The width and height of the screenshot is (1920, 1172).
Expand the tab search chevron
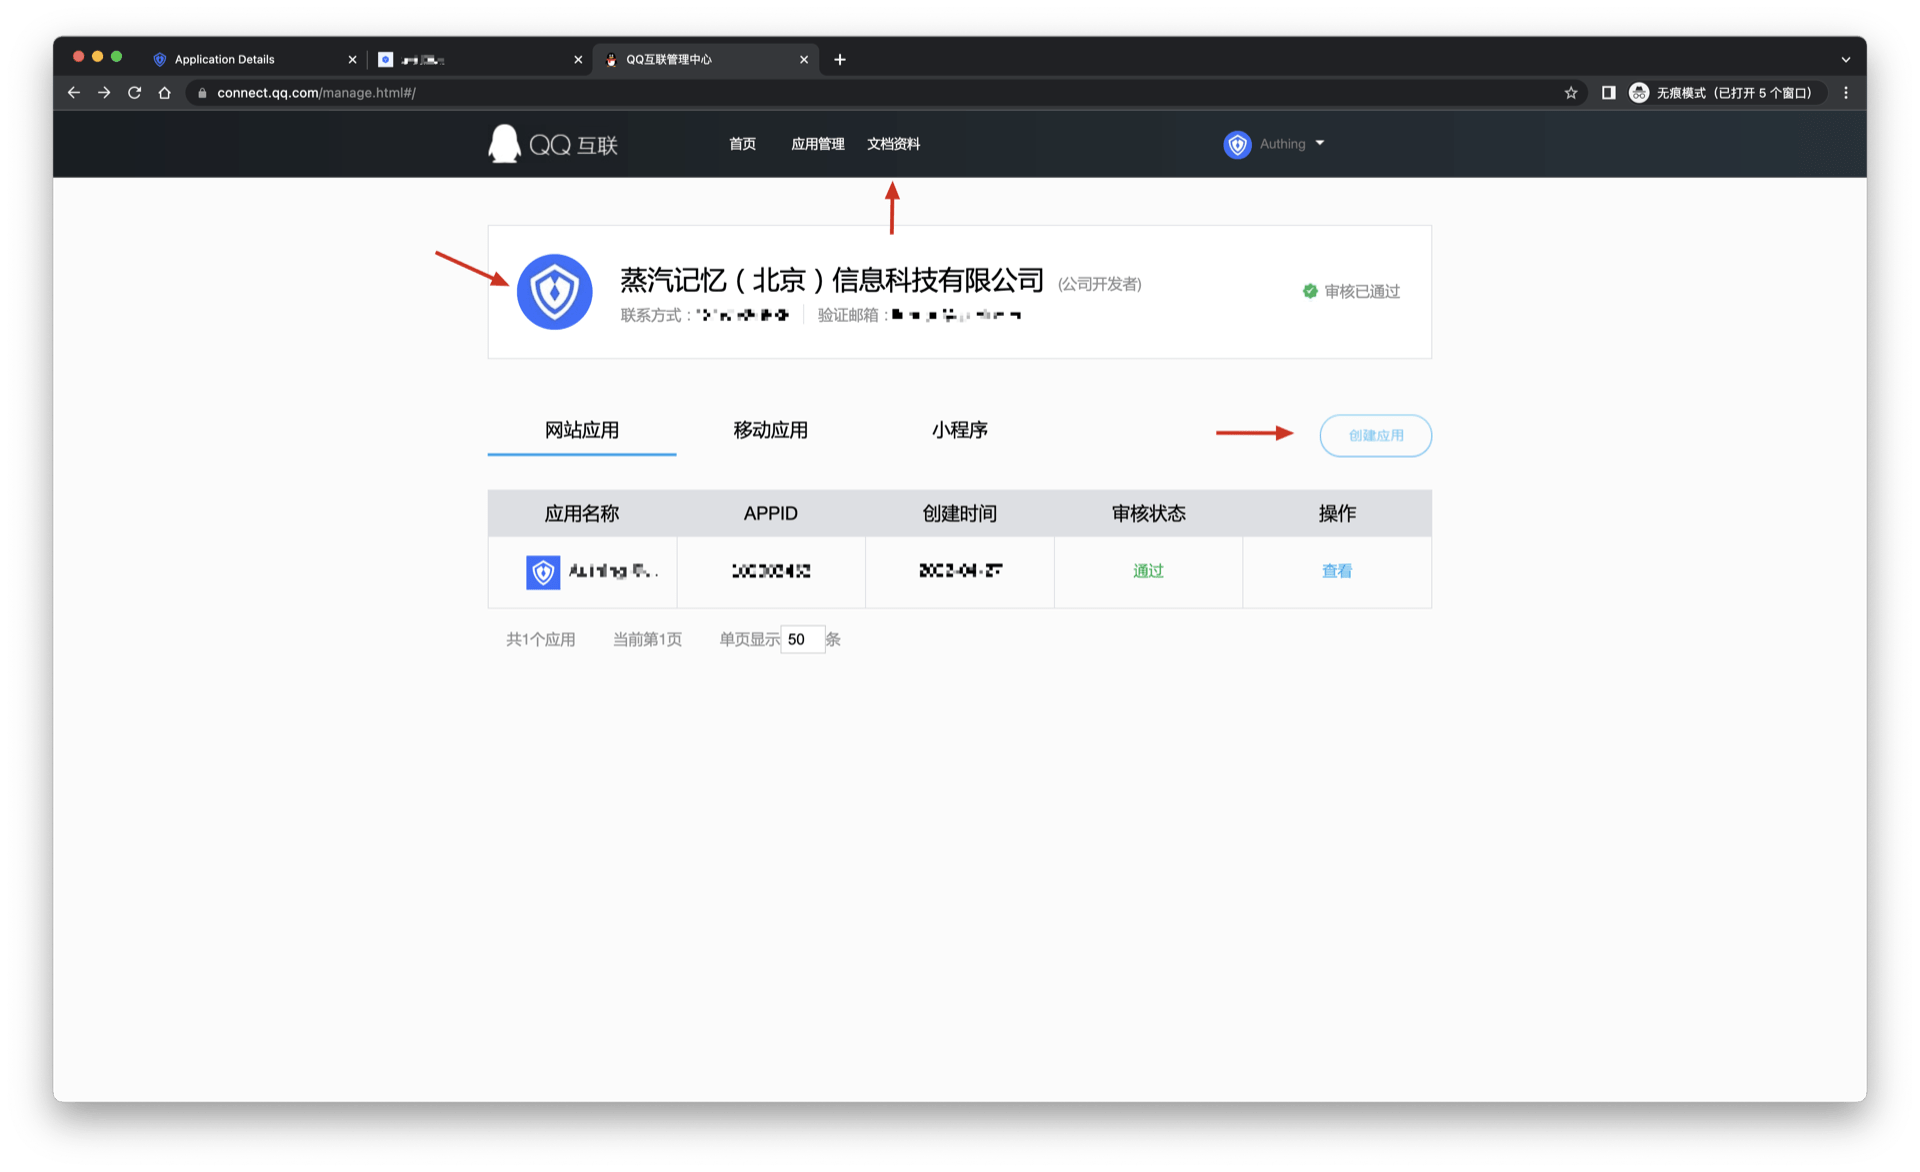tap(1845, 60)
